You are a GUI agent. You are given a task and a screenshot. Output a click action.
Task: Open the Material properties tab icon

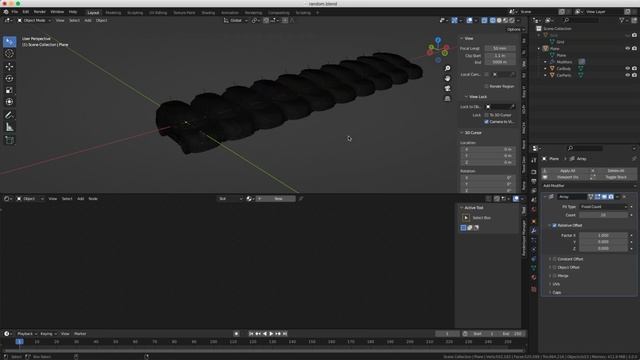coord(533,278)
